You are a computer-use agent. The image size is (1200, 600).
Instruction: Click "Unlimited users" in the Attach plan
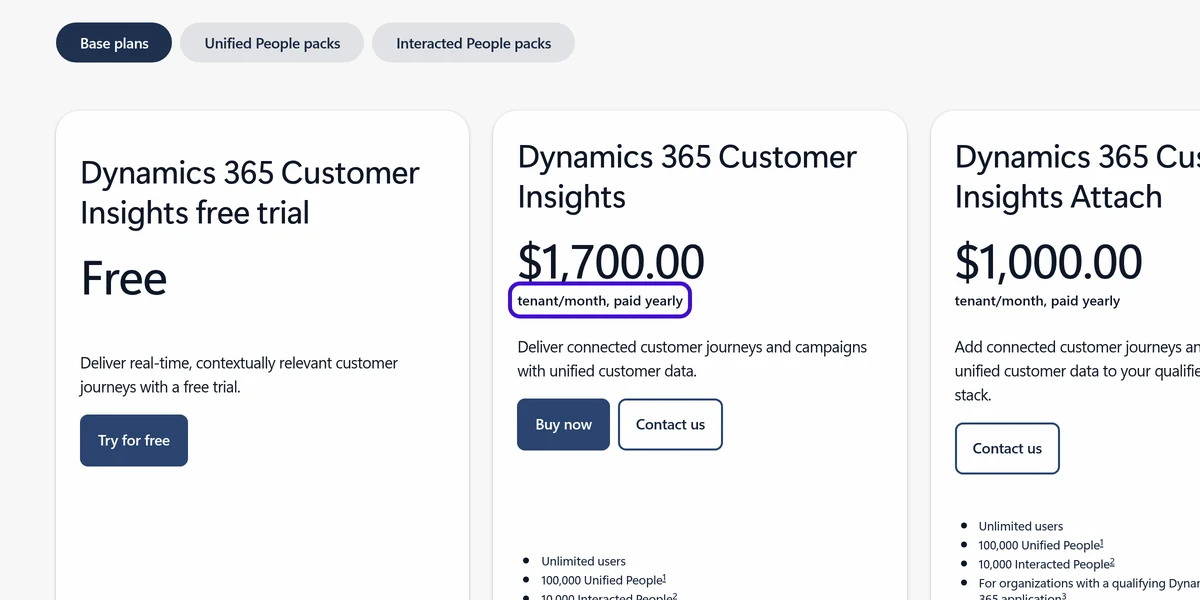[x=1021, y=526]
